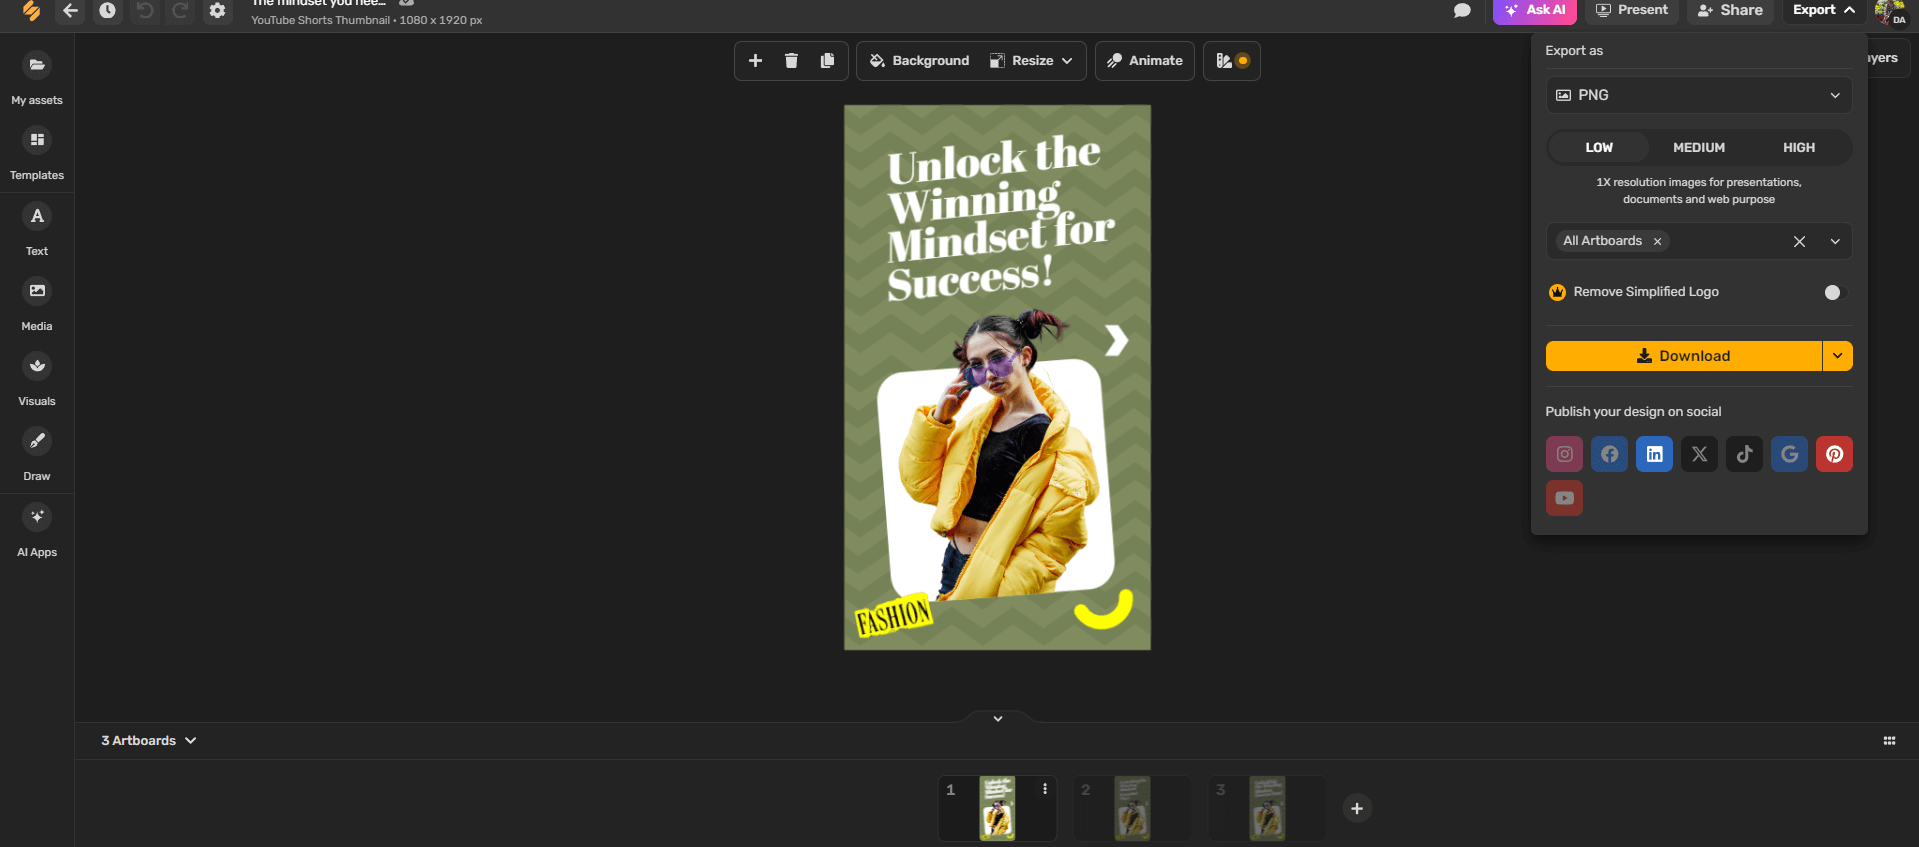
Task: Open Animate options
Action: pyautogui.click(x=1145, y=61)
